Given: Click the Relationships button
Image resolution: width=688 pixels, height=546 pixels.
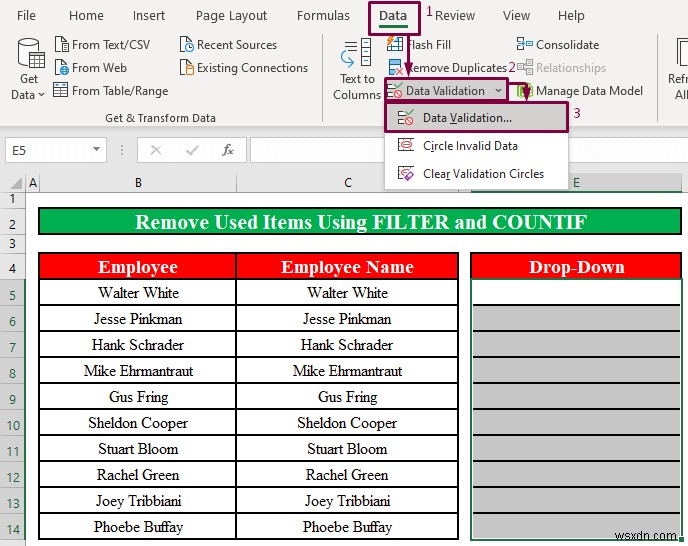Looking at the screenshot, I should 562,68.
